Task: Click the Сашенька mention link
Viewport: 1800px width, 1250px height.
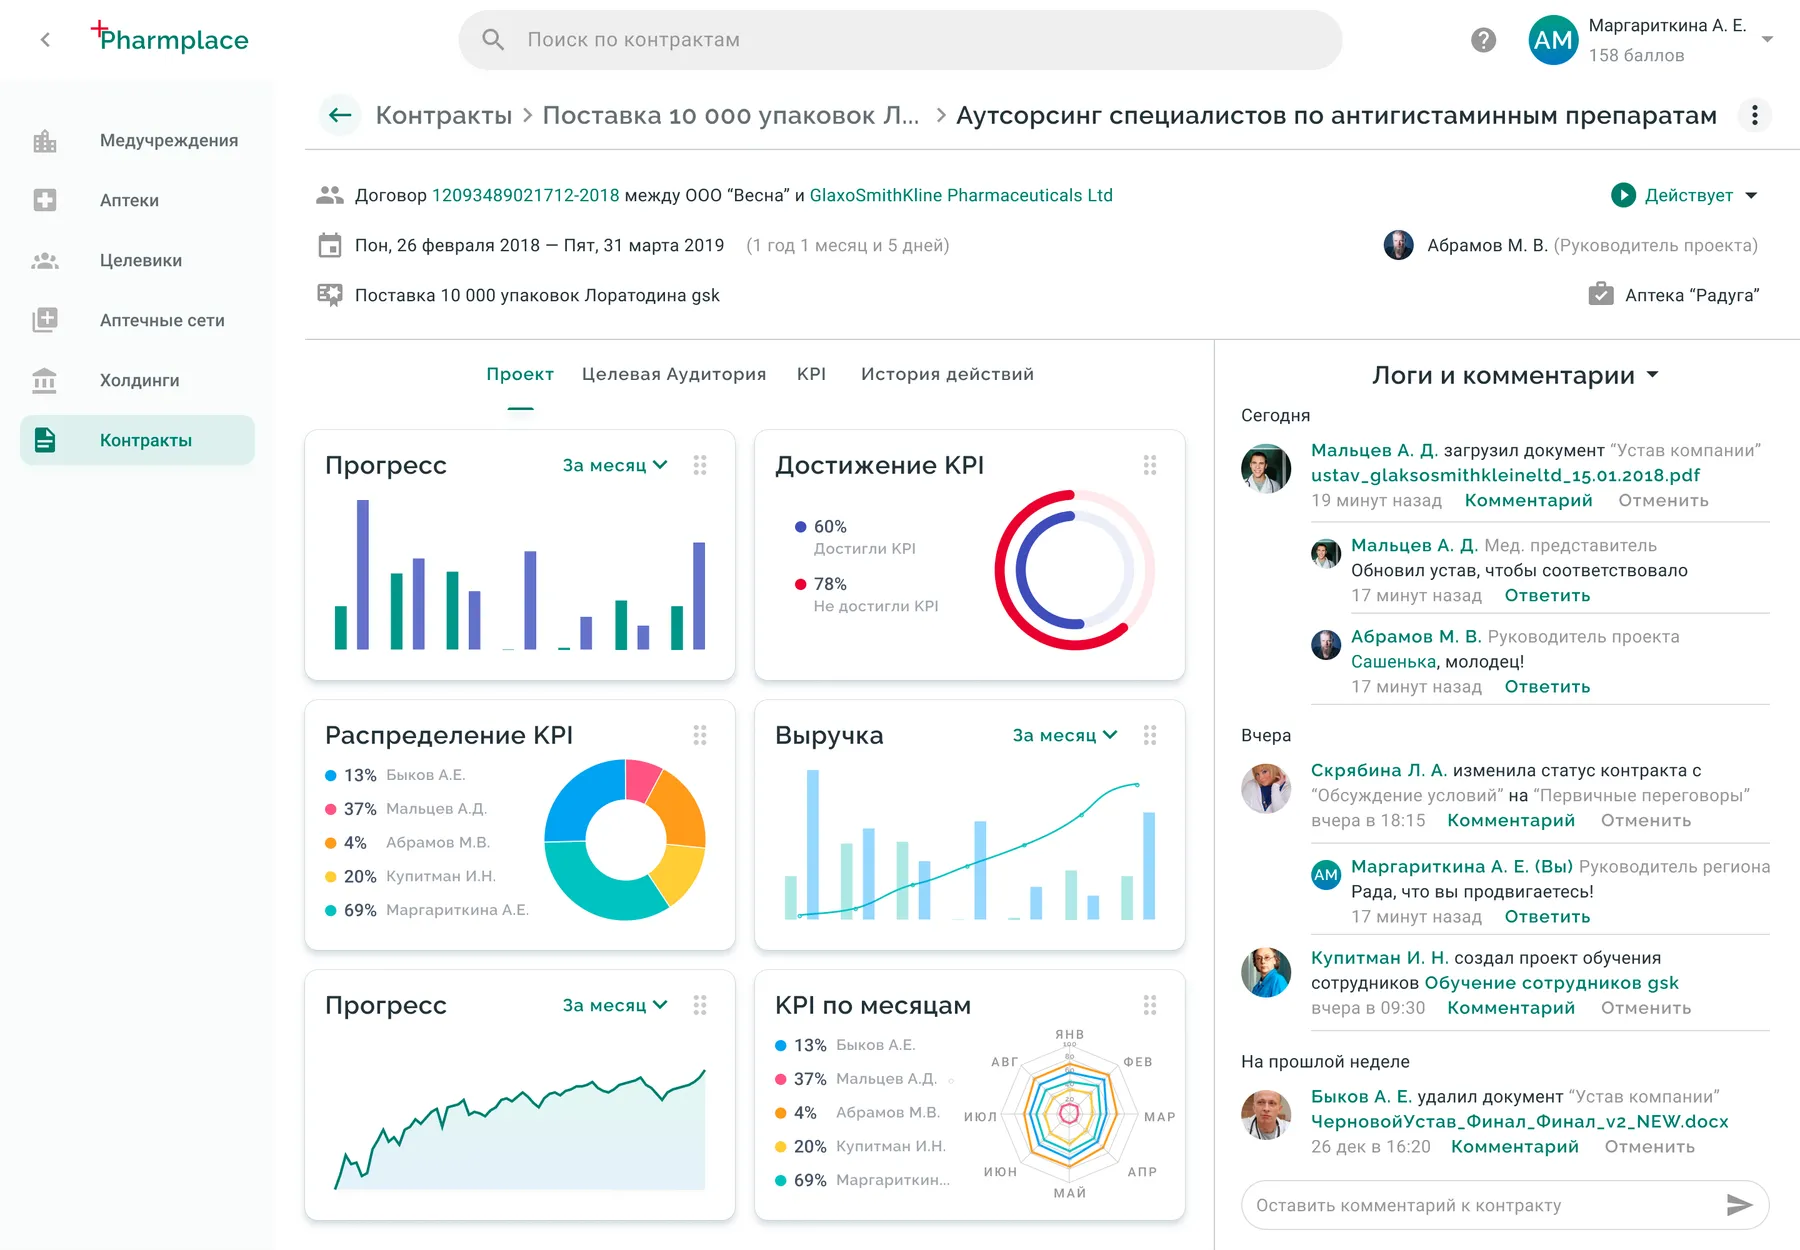Action: click(1393, 662)
